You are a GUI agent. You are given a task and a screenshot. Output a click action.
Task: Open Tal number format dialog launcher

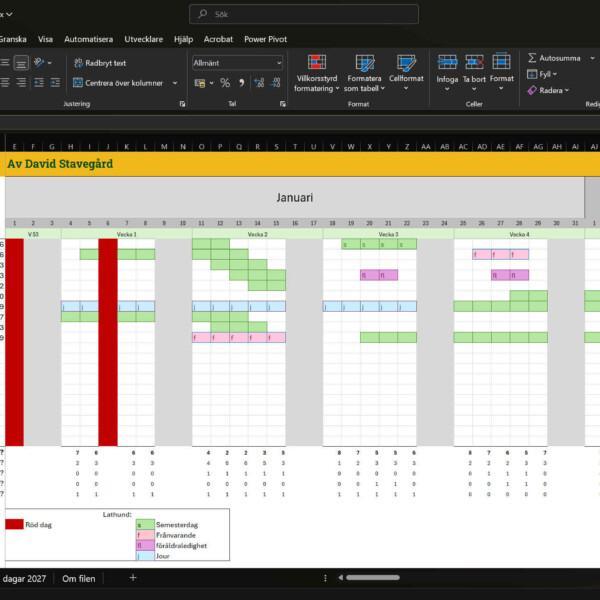pyautogui.click(x=282, y=104)
